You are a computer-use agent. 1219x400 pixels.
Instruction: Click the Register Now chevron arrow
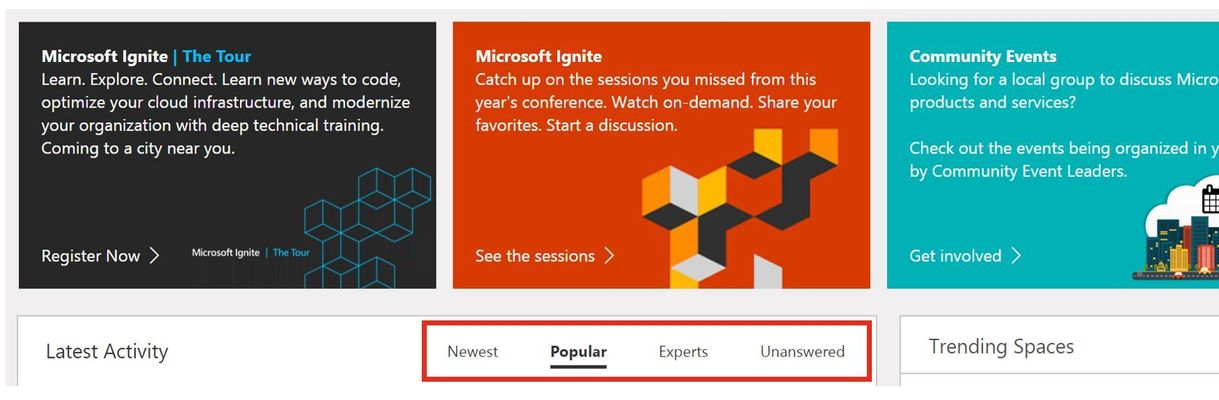154,255
